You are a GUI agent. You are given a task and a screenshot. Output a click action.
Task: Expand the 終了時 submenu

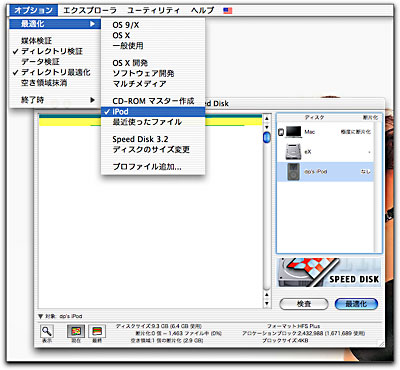(x=55, y=100)
